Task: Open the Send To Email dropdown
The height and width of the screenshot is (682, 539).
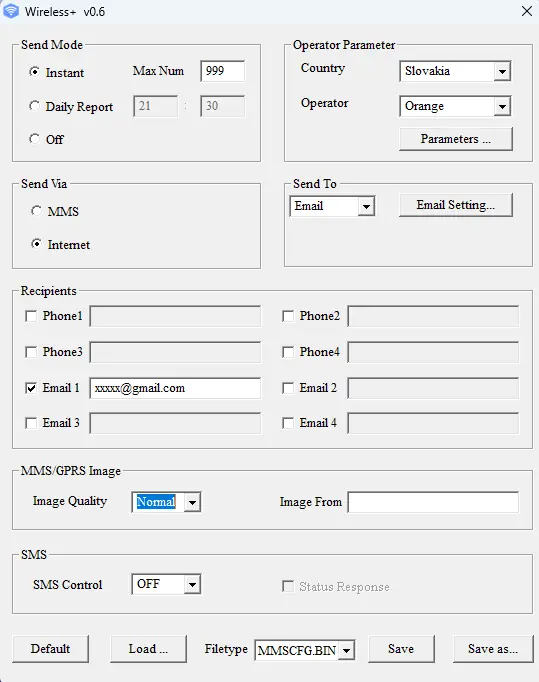Action: pyautogui.click(x=332, y=206)
